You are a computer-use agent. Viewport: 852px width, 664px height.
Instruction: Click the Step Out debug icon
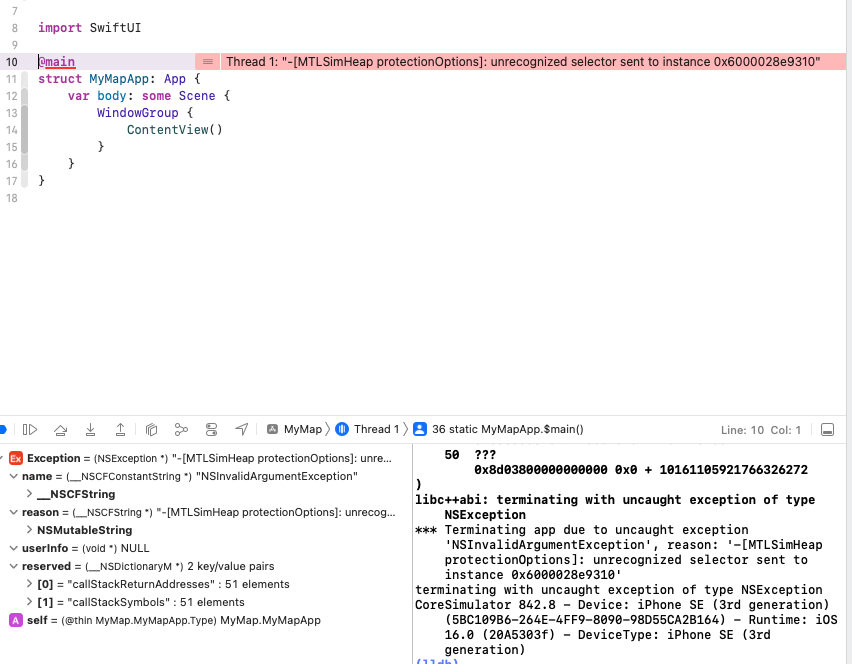[x=121, y=430]
